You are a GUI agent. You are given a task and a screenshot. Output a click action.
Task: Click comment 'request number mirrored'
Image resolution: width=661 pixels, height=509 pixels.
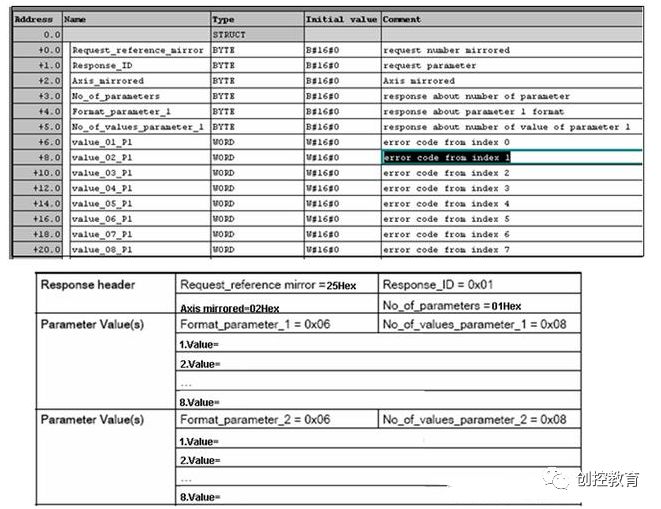[446, 50]
